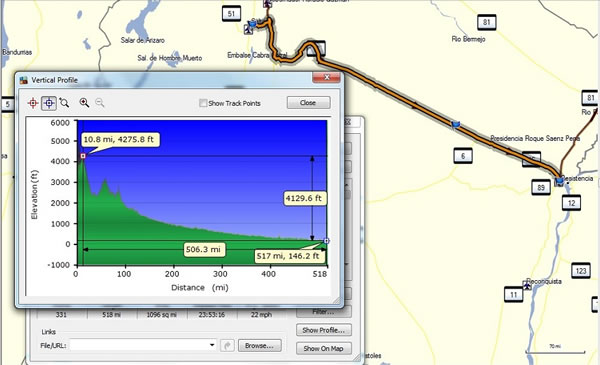
Task: Select the red crosshair start-point tool
Action: 33,103
